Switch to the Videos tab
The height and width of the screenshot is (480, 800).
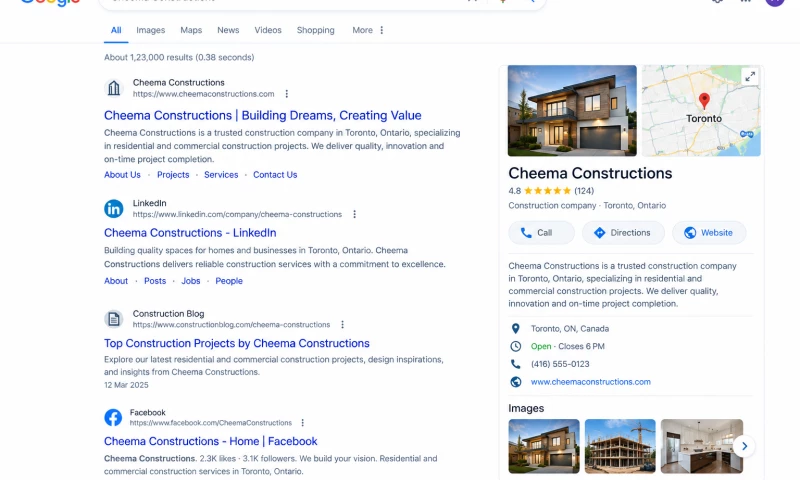click(x=268, y=30)
